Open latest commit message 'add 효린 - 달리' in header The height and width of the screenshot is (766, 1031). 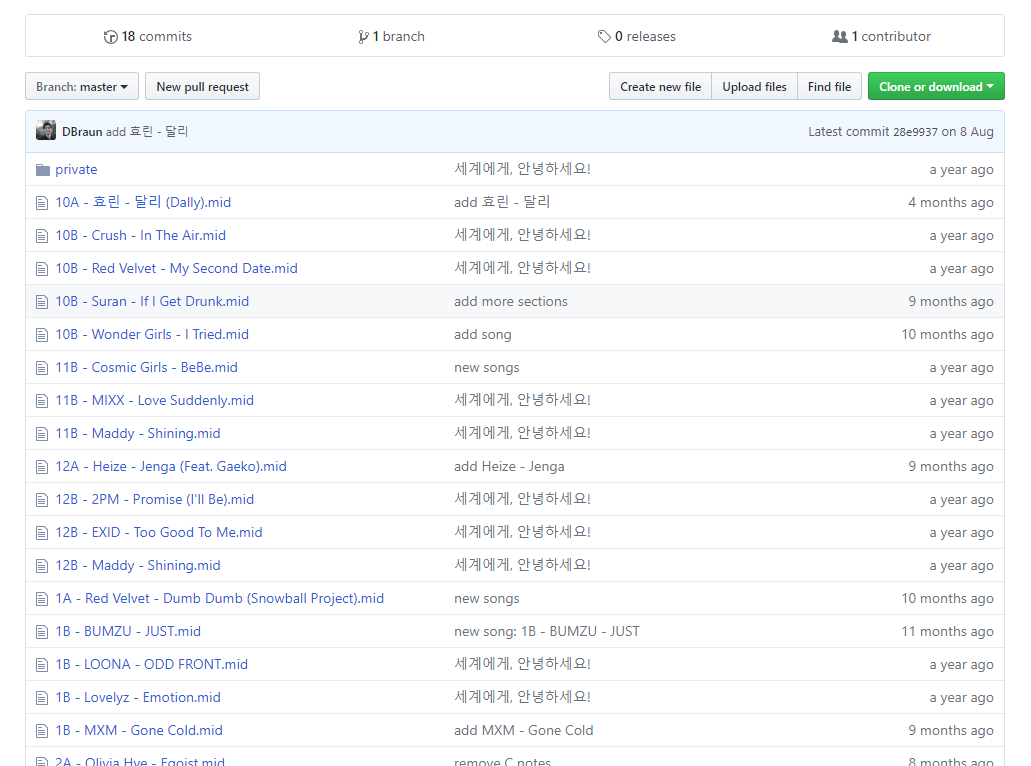pyautogui.click(x=147, y=132)
